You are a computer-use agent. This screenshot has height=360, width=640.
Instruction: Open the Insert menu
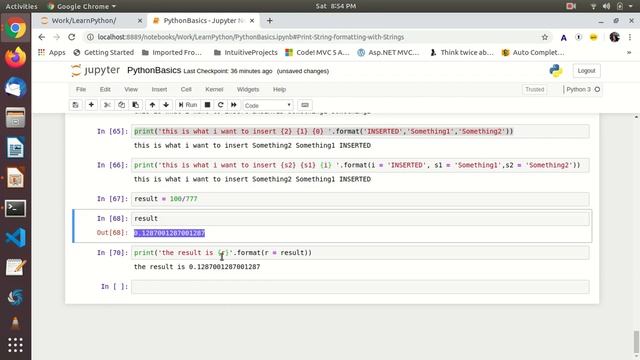159,89
